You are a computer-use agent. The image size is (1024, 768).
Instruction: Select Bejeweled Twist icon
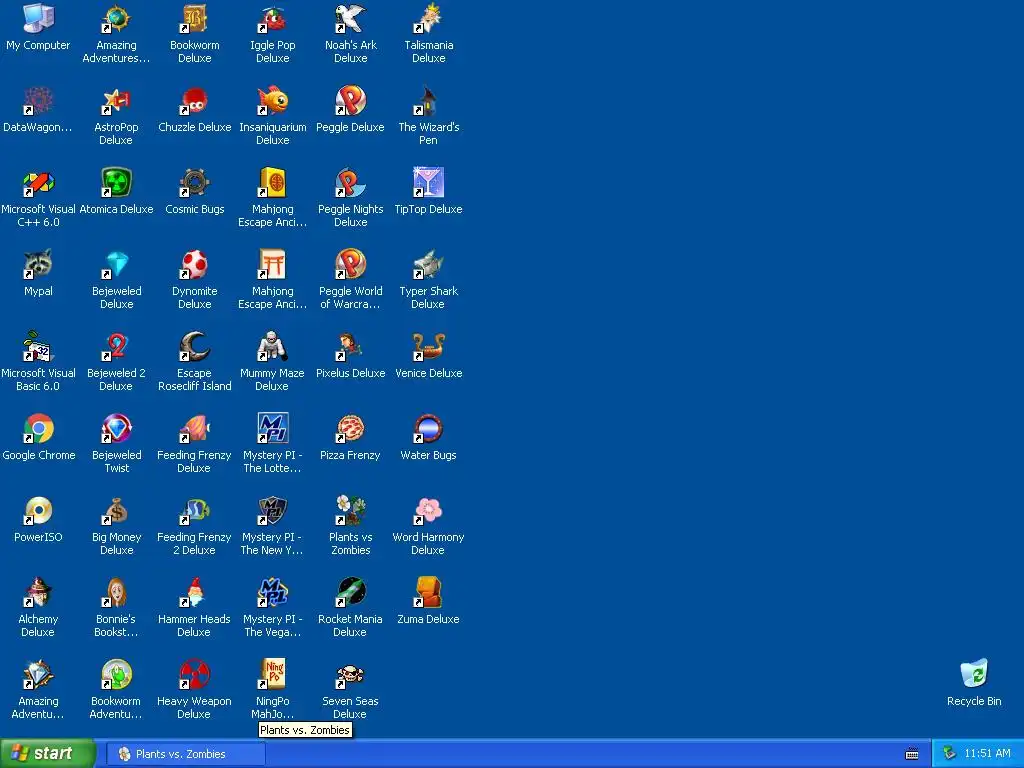click(x=116, y=429)
